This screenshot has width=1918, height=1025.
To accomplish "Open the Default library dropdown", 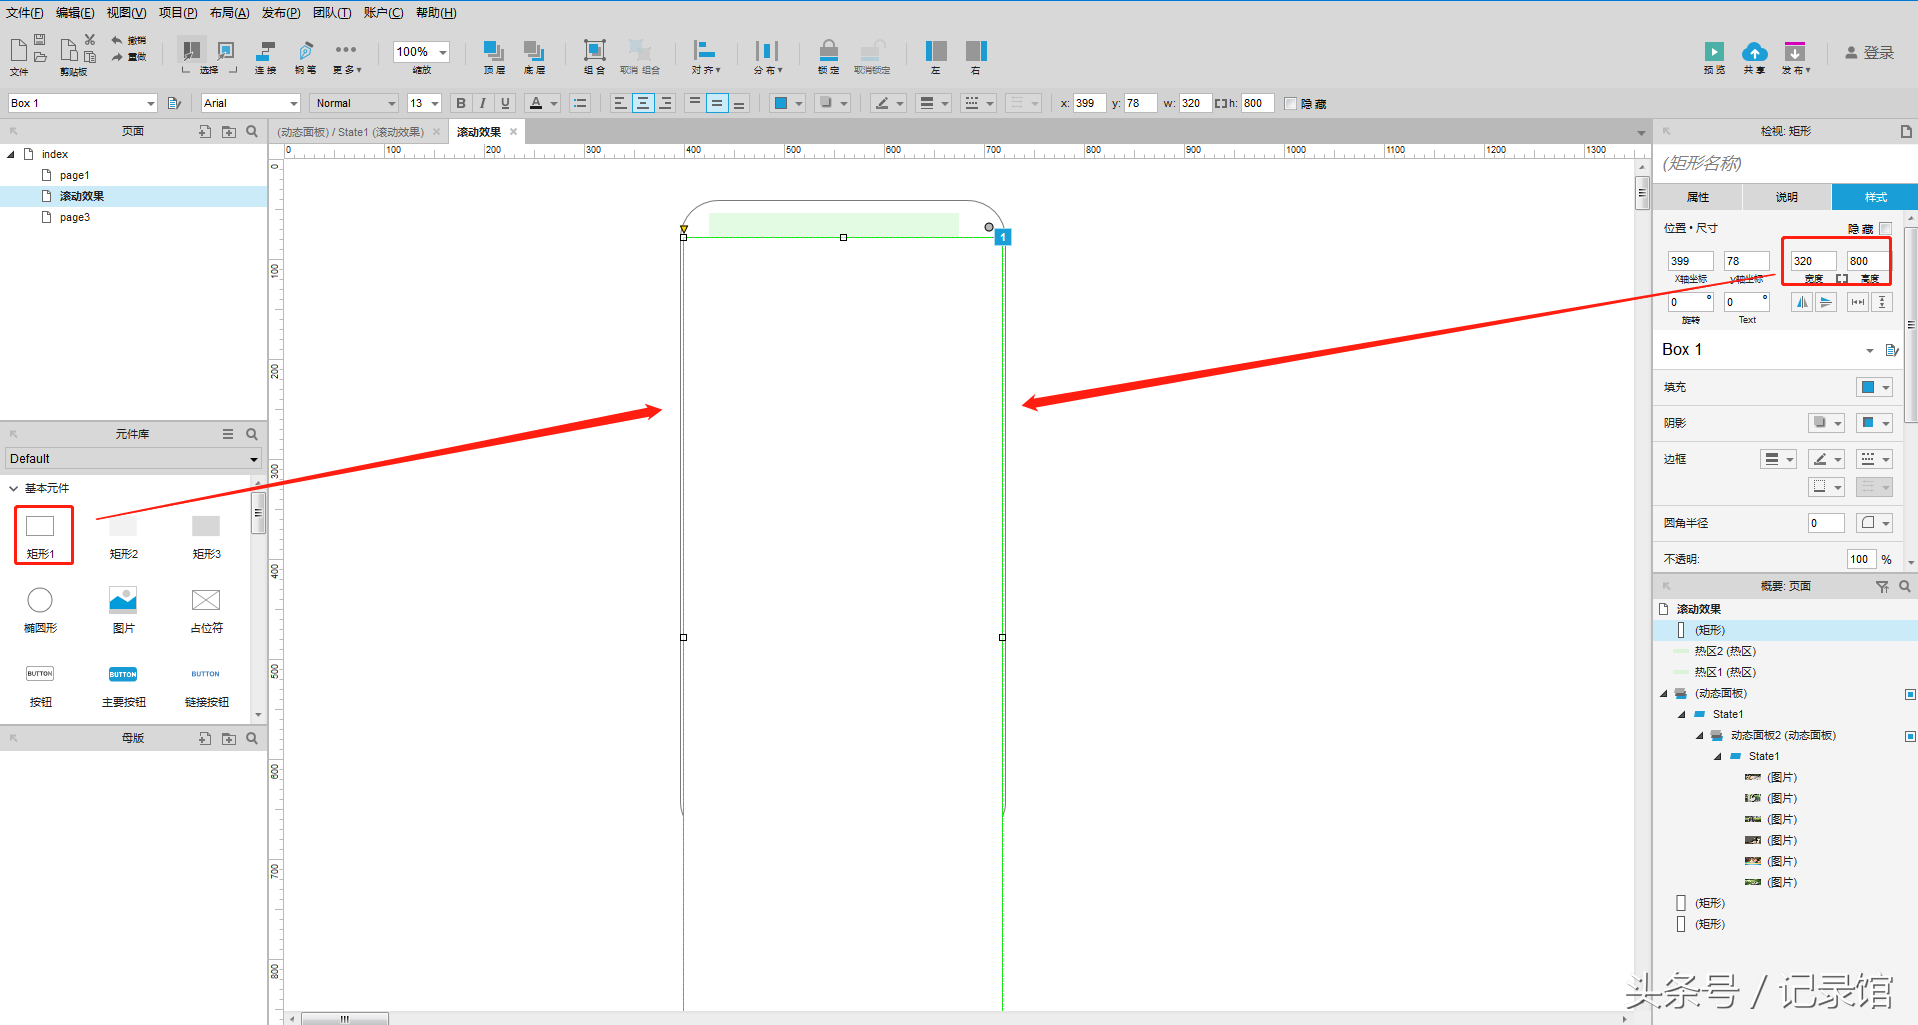I will tap(133, 459).
